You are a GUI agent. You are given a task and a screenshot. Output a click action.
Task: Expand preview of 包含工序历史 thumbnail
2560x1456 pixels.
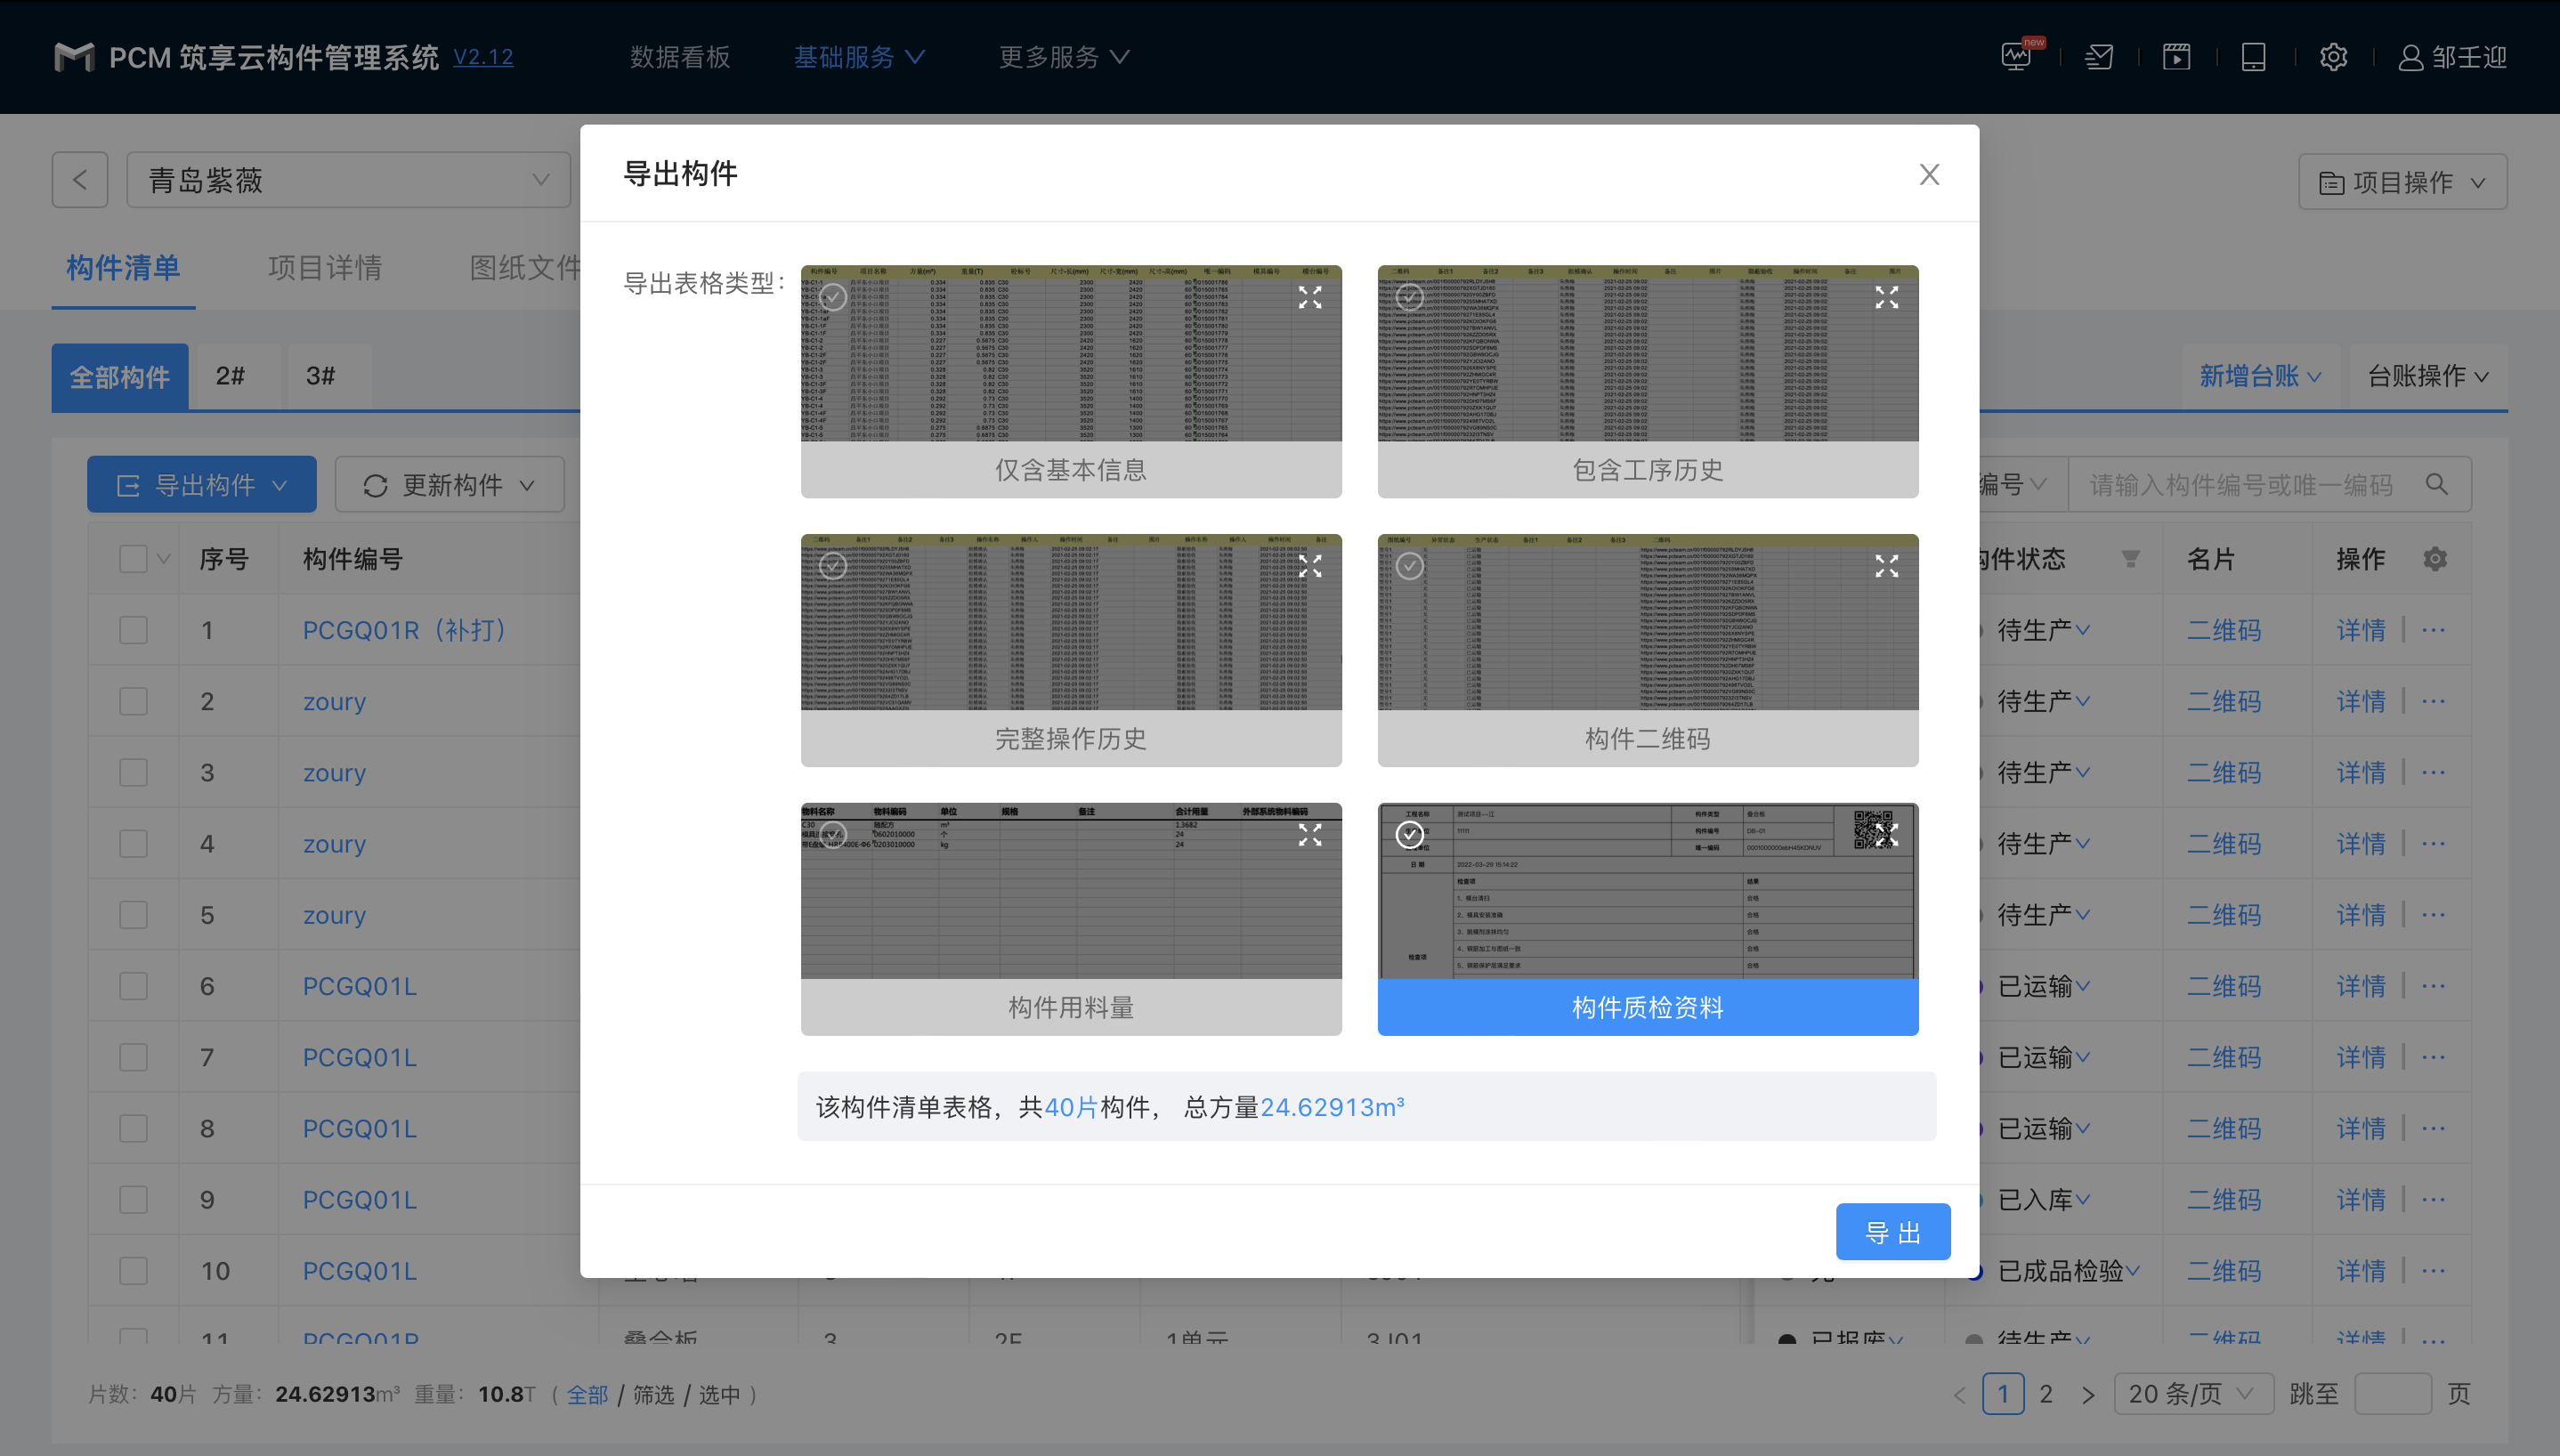1886,297
